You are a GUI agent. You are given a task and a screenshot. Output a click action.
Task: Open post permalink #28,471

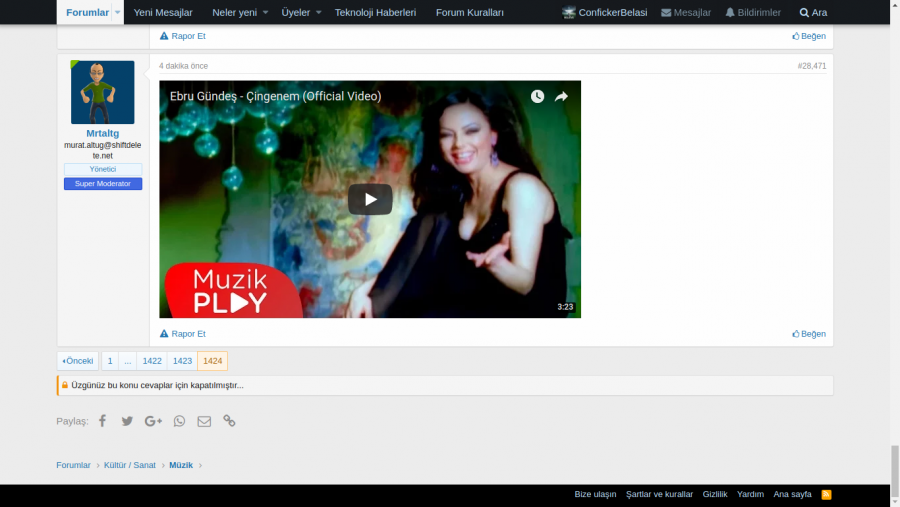click(812, 66)
